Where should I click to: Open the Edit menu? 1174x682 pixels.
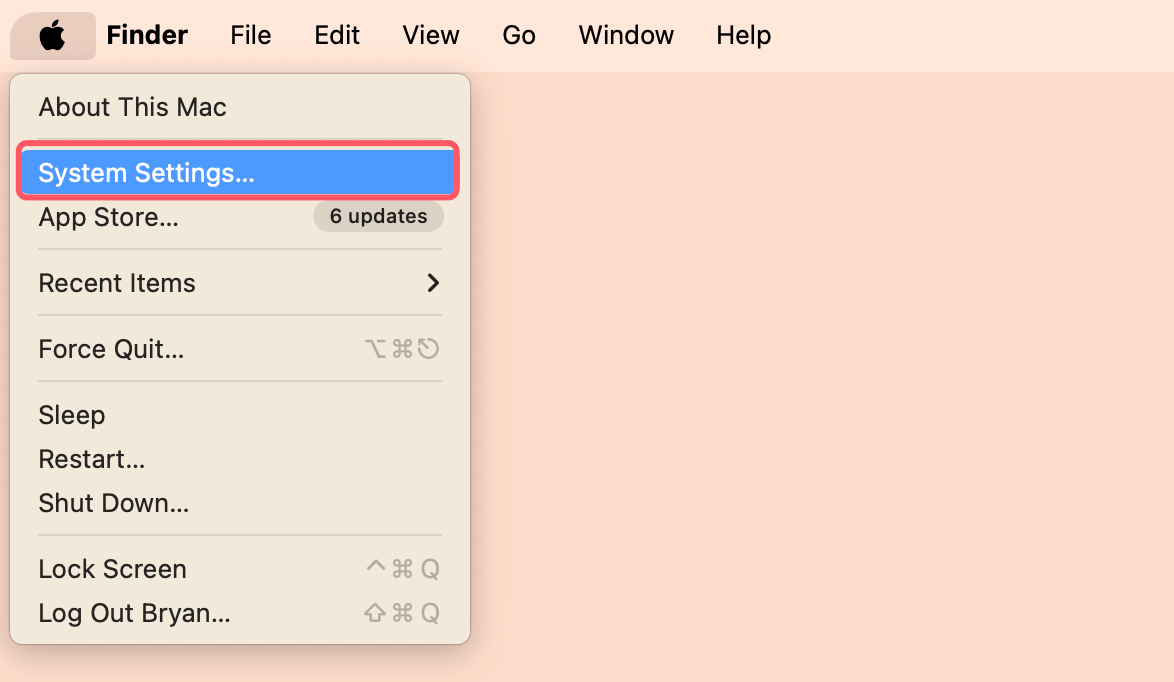click(336, 34)
